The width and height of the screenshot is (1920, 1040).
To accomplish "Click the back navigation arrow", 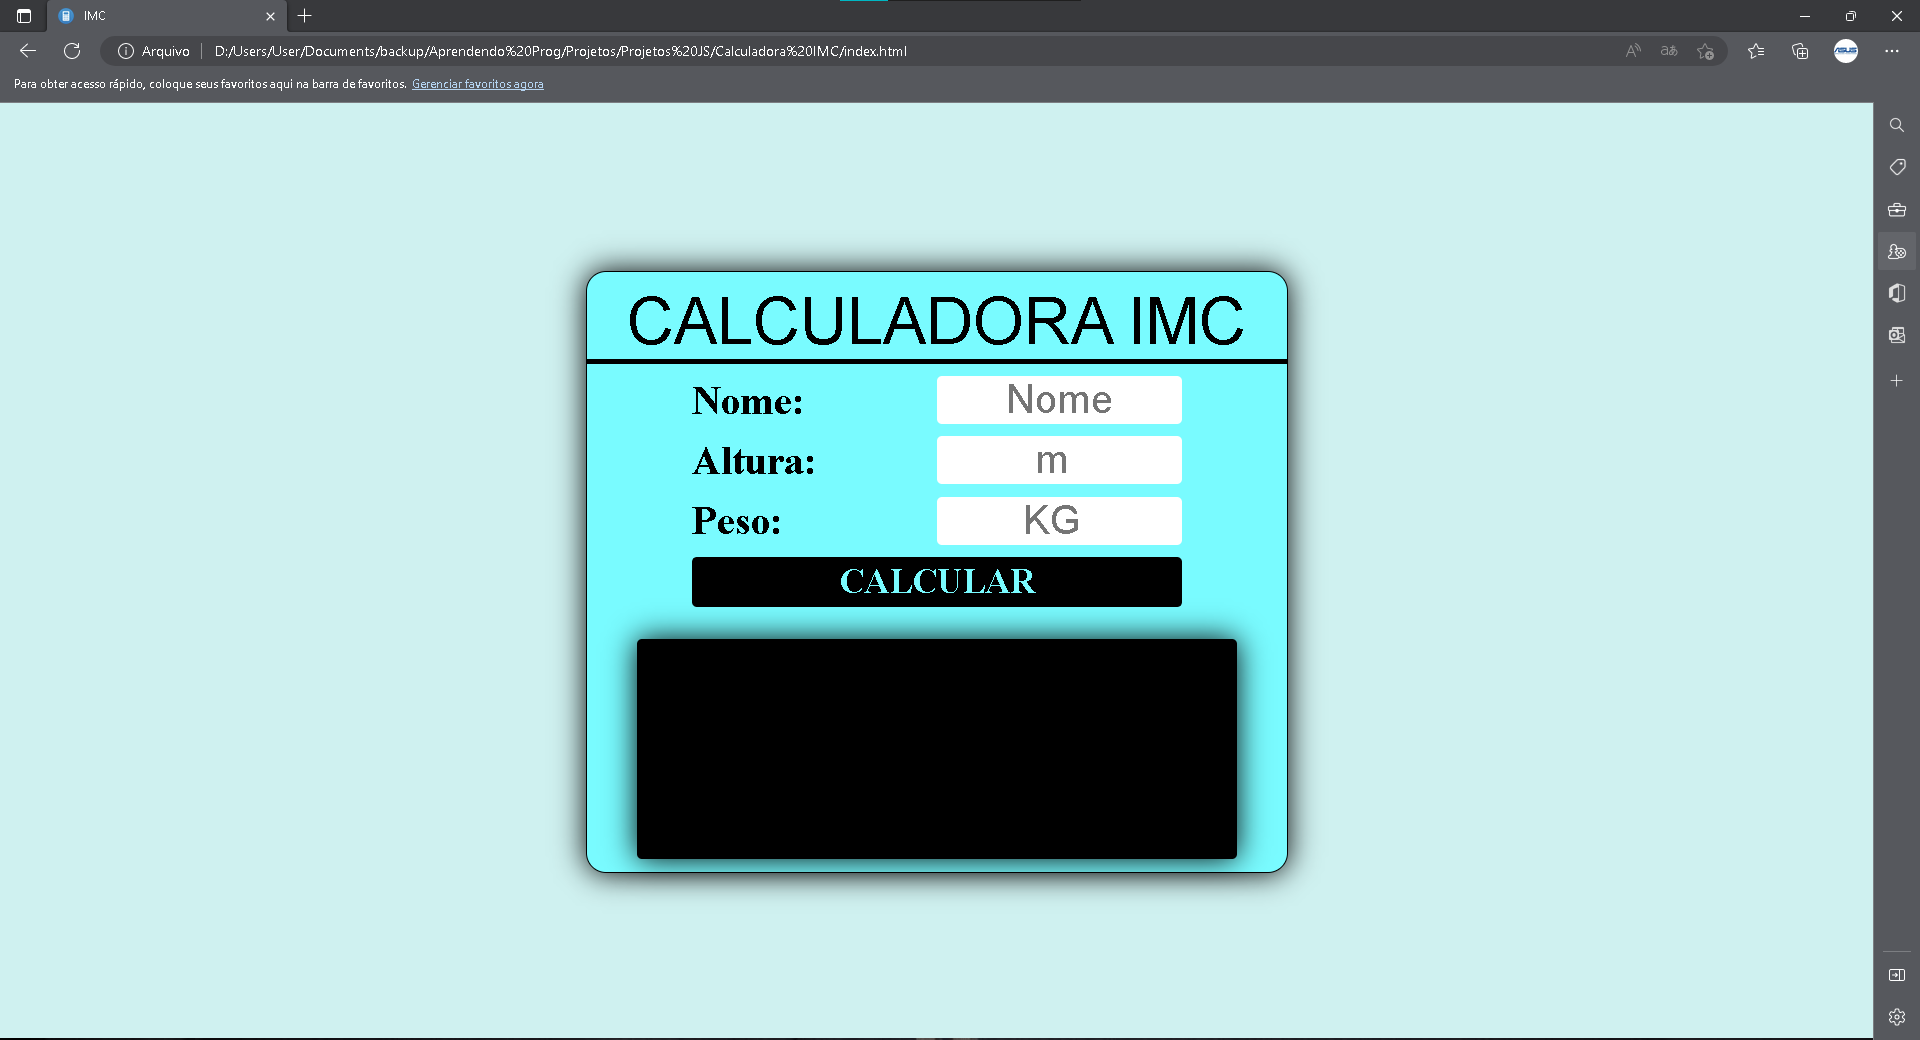I will coord(27,51).
